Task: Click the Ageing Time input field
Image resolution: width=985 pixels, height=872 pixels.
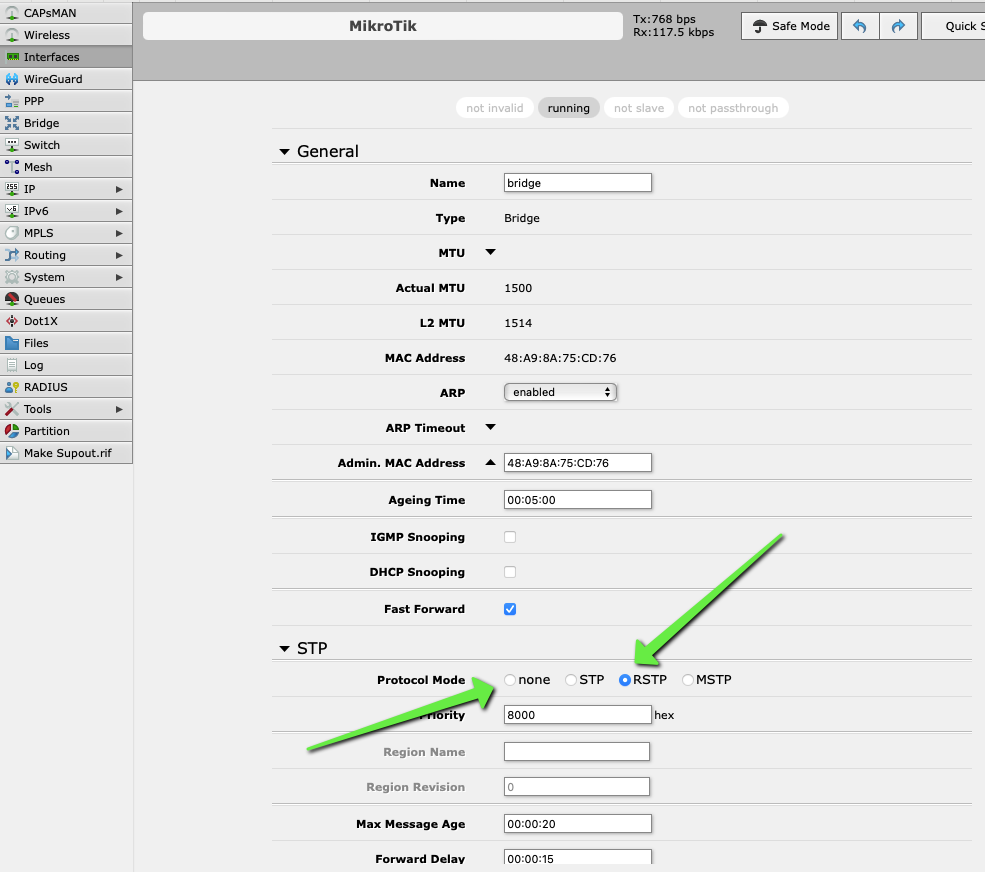Action: click(x=578, y=500)
